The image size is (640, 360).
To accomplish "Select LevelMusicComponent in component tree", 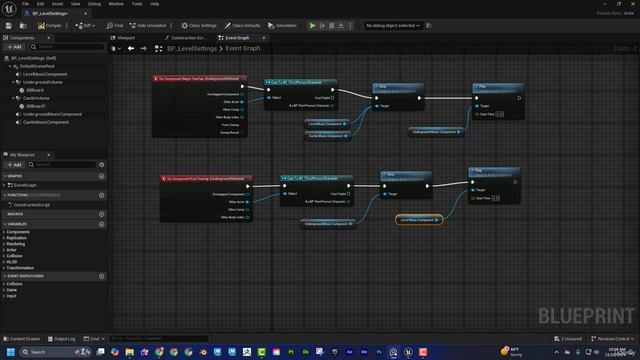I will 45,74.
